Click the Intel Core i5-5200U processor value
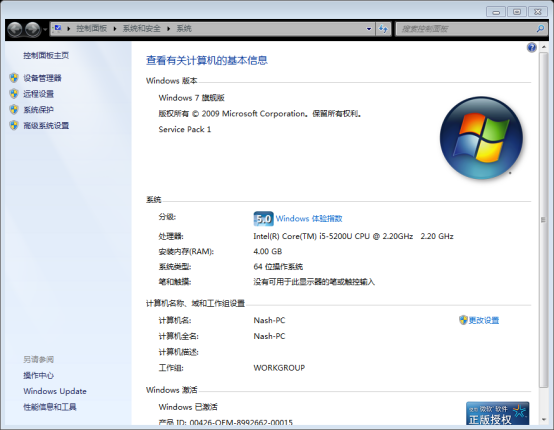 coord(353,236)
